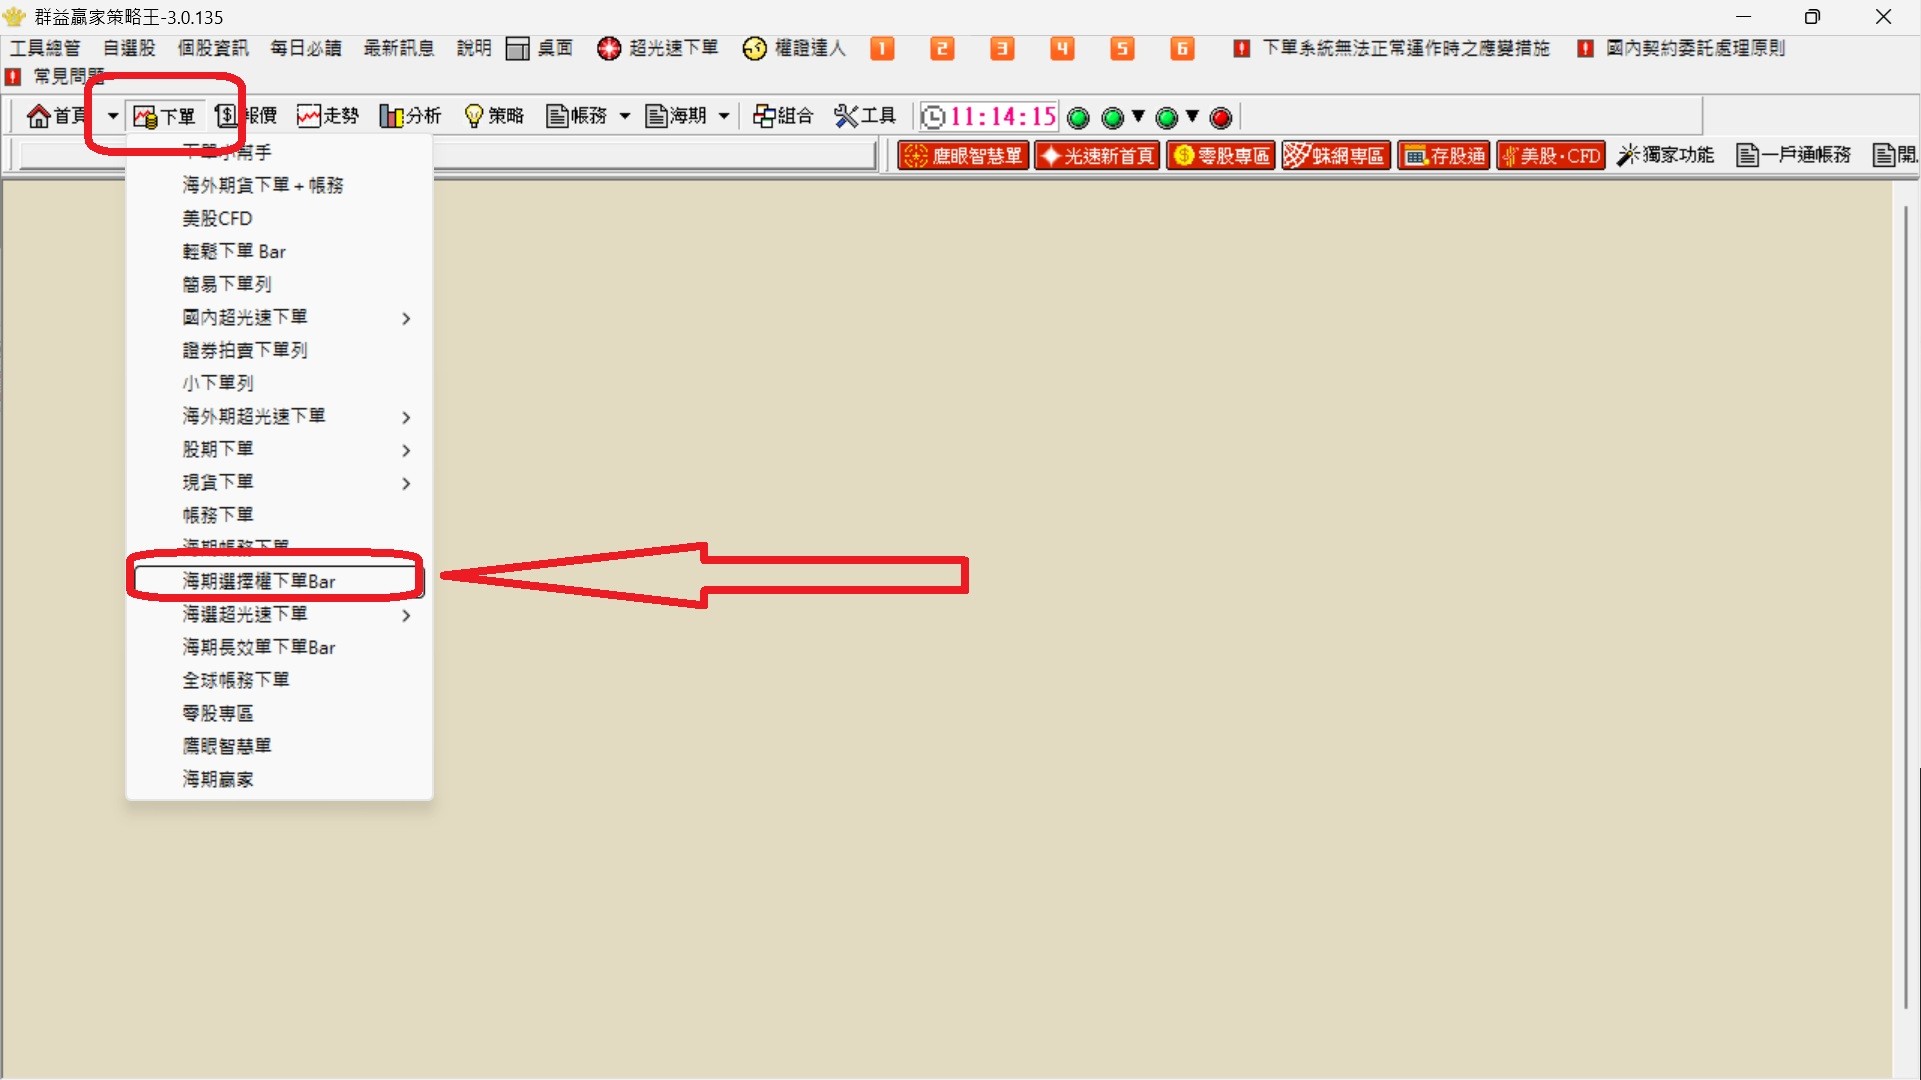Image resolution: width=1921 pixels, height=1080 pixels.
Task: Open the 走勢 trend chart tool
Action: pyautogui.click(x=327, y=116)
